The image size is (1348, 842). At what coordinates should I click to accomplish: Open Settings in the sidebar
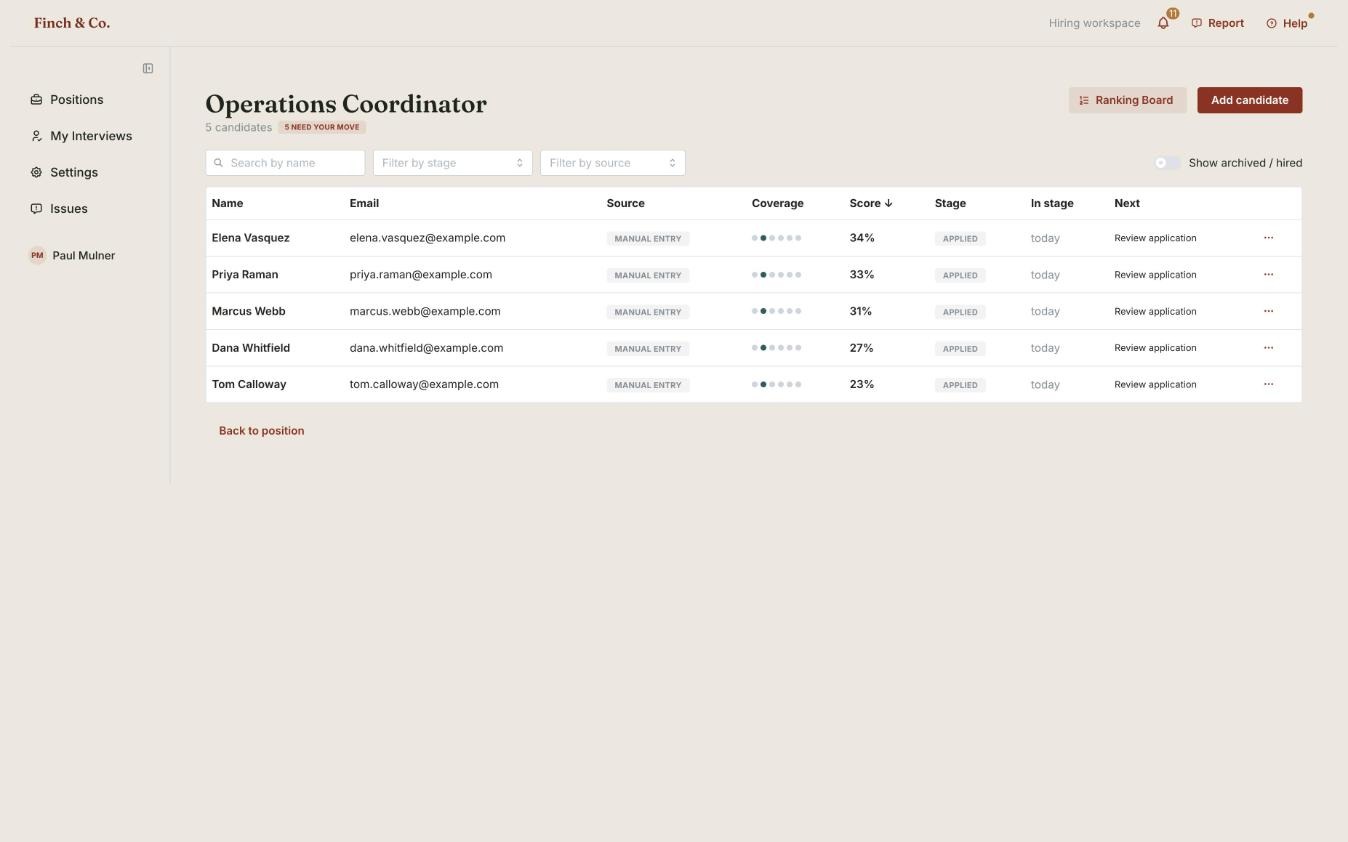(64, 172)
